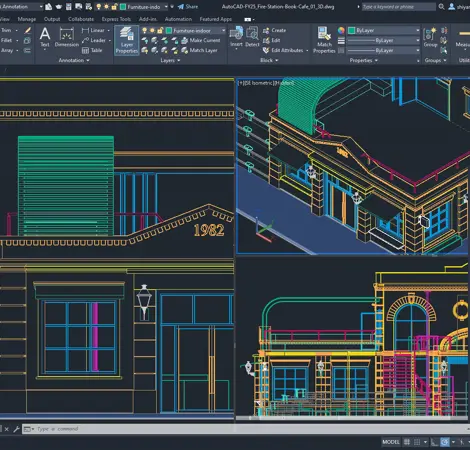Click green layer color swatch in Layers panel

pos(169,31)
